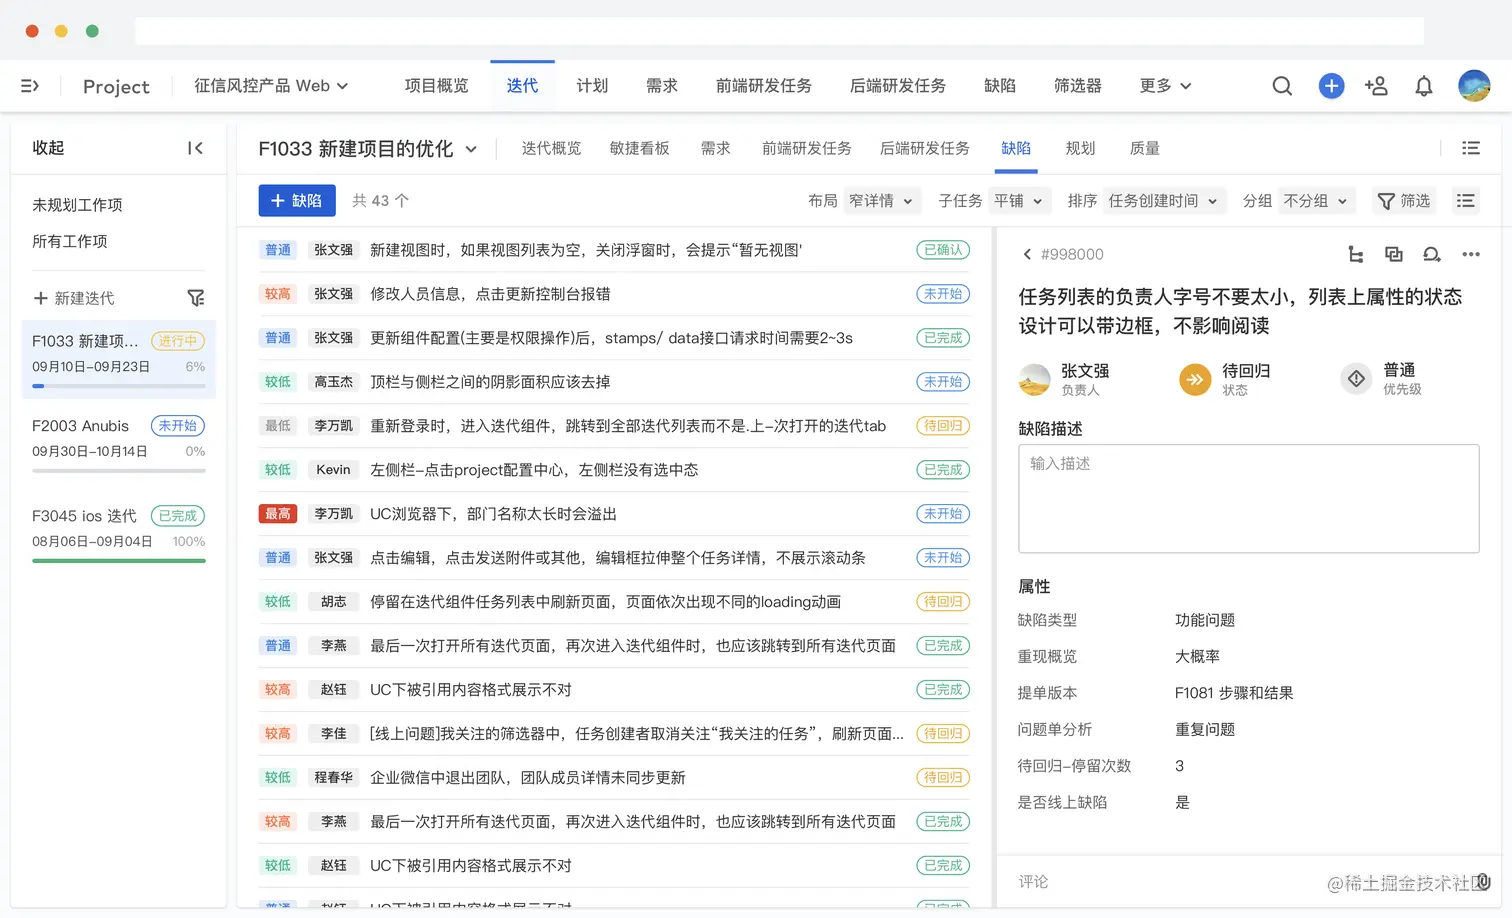Screen dimensions: 1512x918
Task: Open the invite member icon
Action: click(x=1376, y=86)
